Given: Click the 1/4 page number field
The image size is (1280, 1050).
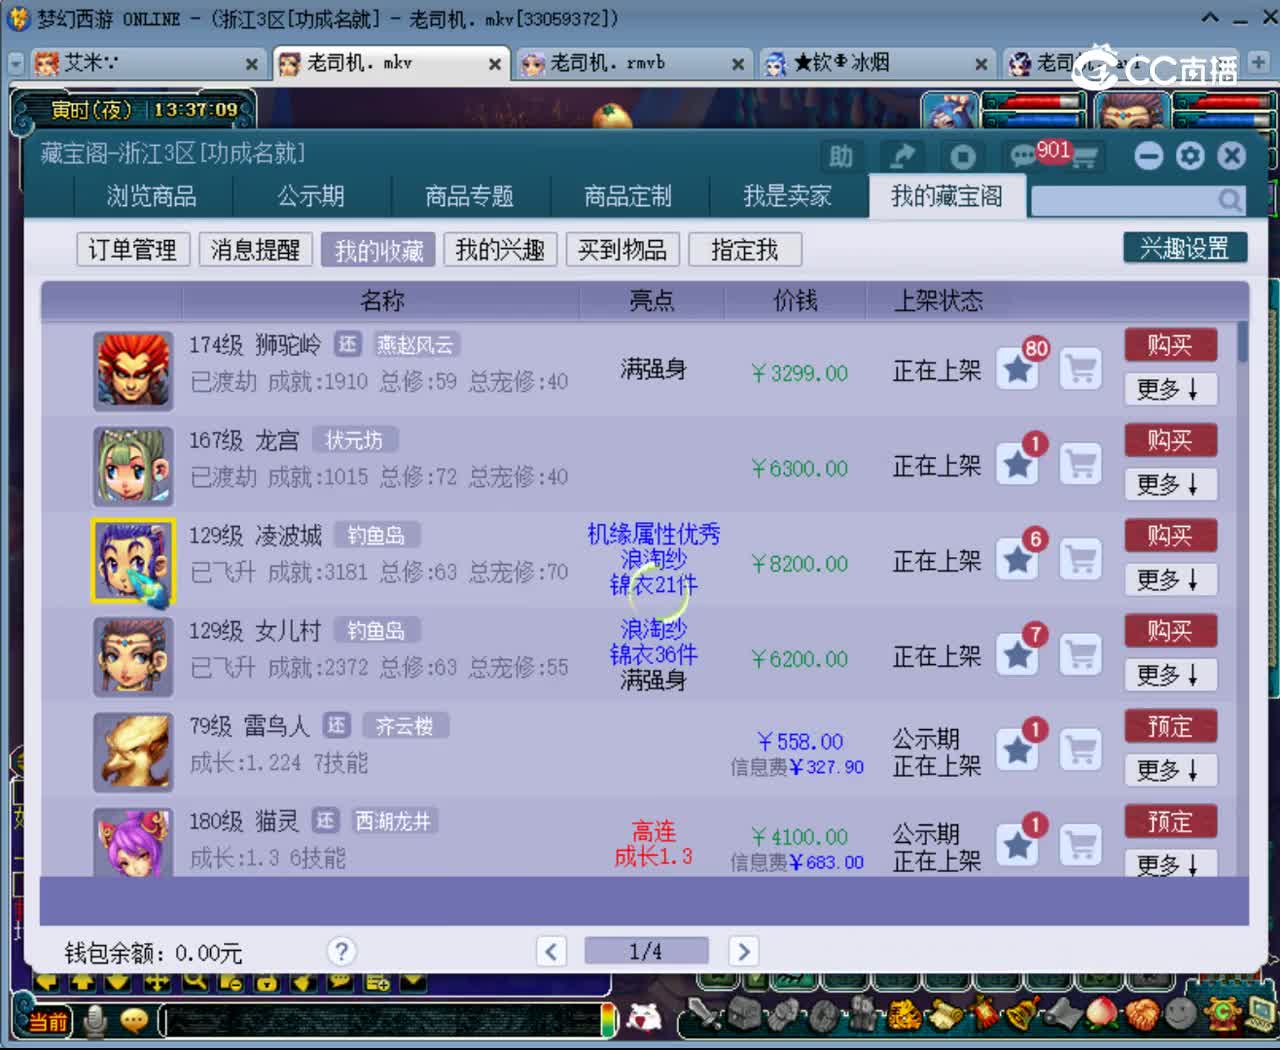Looking at the screenshot, I should pyautogui.click(x=646, y=951).
